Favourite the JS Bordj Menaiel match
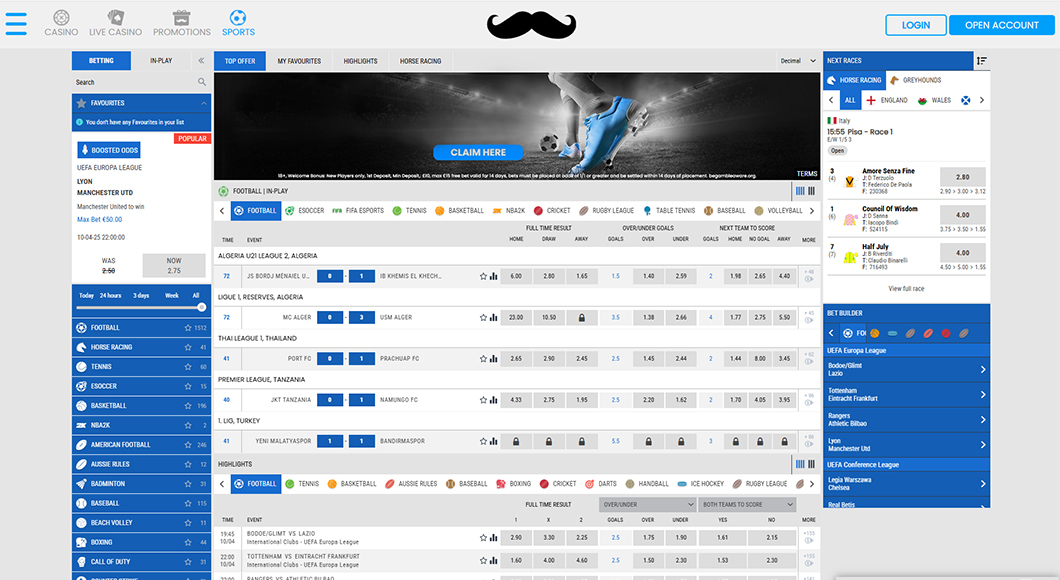The width and height of the screenshot is (1060, 580). coord(483,276)
